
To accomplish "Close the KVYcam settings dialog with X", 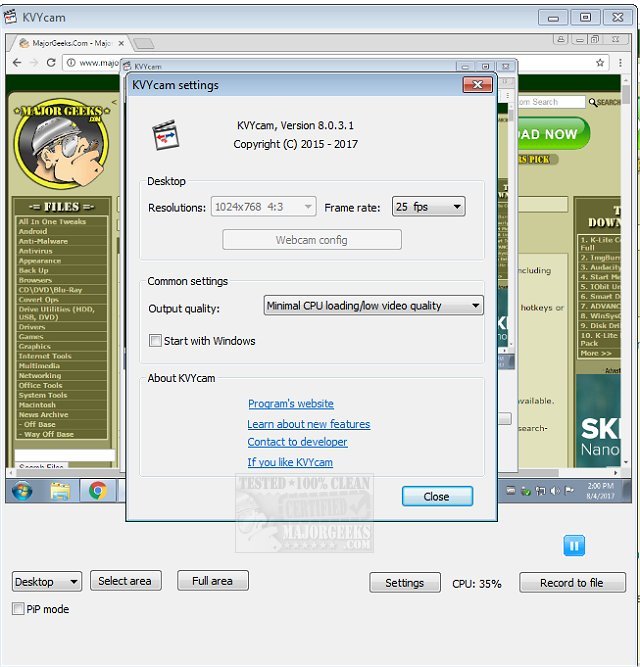I will (478, 85).
